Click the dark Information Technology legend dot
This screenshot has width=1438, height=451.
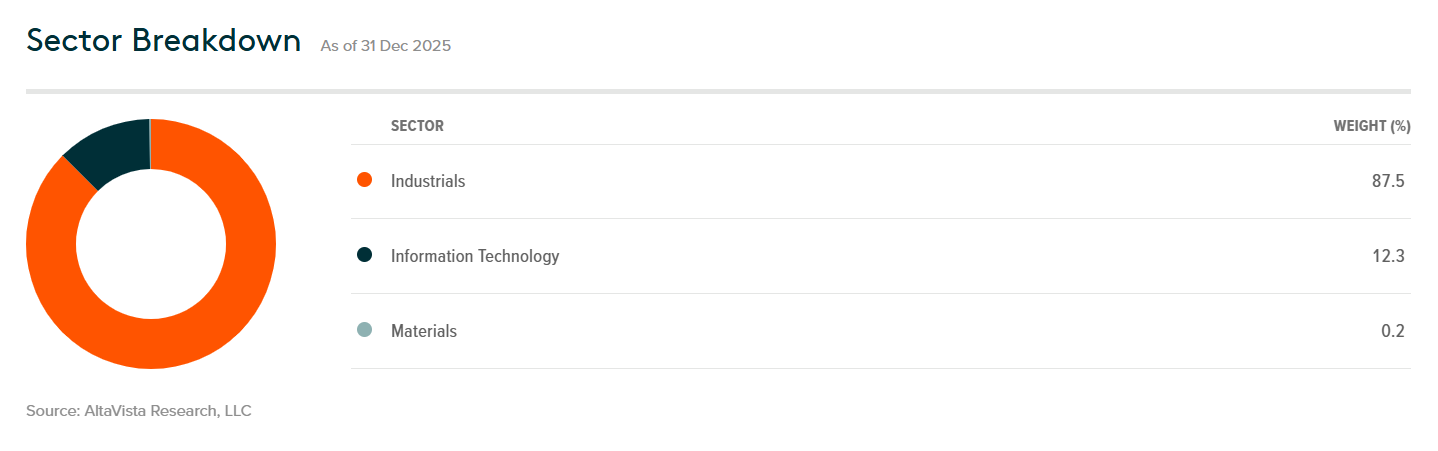coord(364,255)
